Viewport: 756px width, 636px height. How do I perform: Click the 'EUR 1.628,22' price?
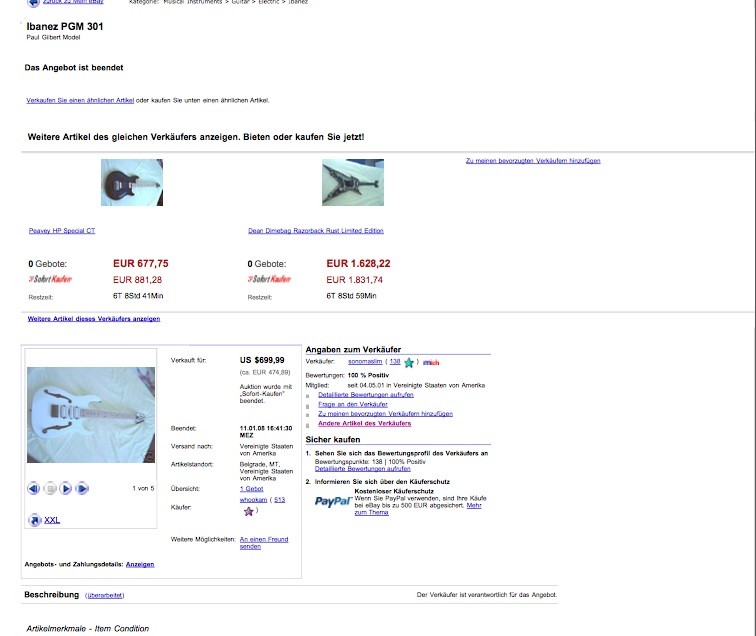[358, 263]
